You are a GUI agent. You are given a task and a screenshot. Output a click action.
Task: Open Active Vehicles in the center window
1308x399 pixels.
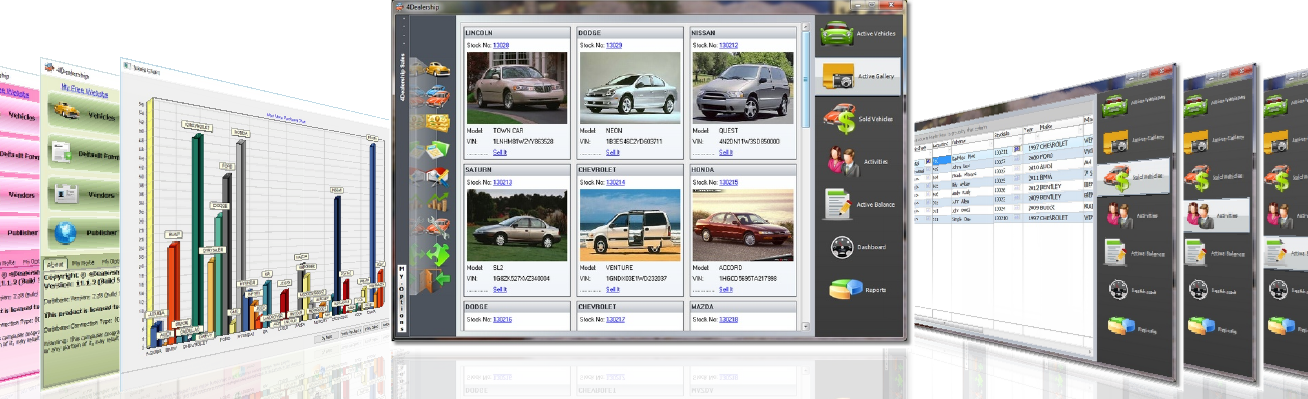(x=859, y=34)
